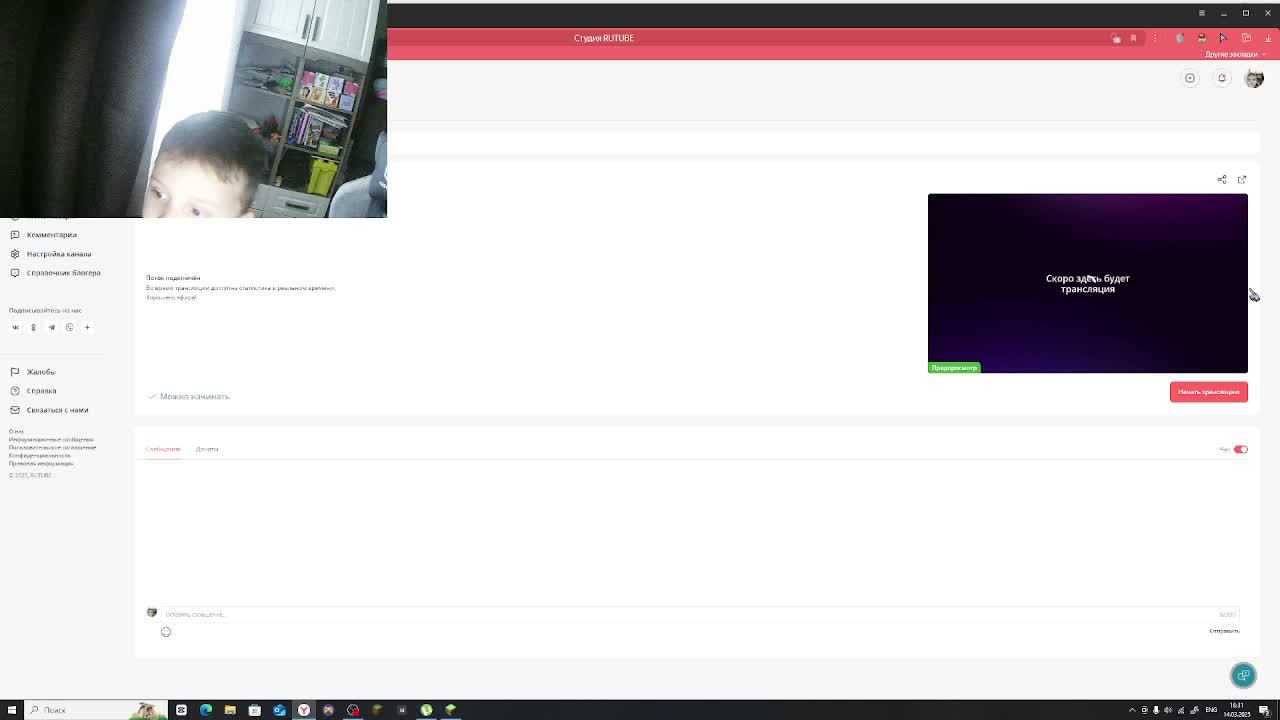Image resolution: width=1280 pixels, height=720 pixels.
Task: Click the Конфиденциальность footer link
Action: pos(40,456)
